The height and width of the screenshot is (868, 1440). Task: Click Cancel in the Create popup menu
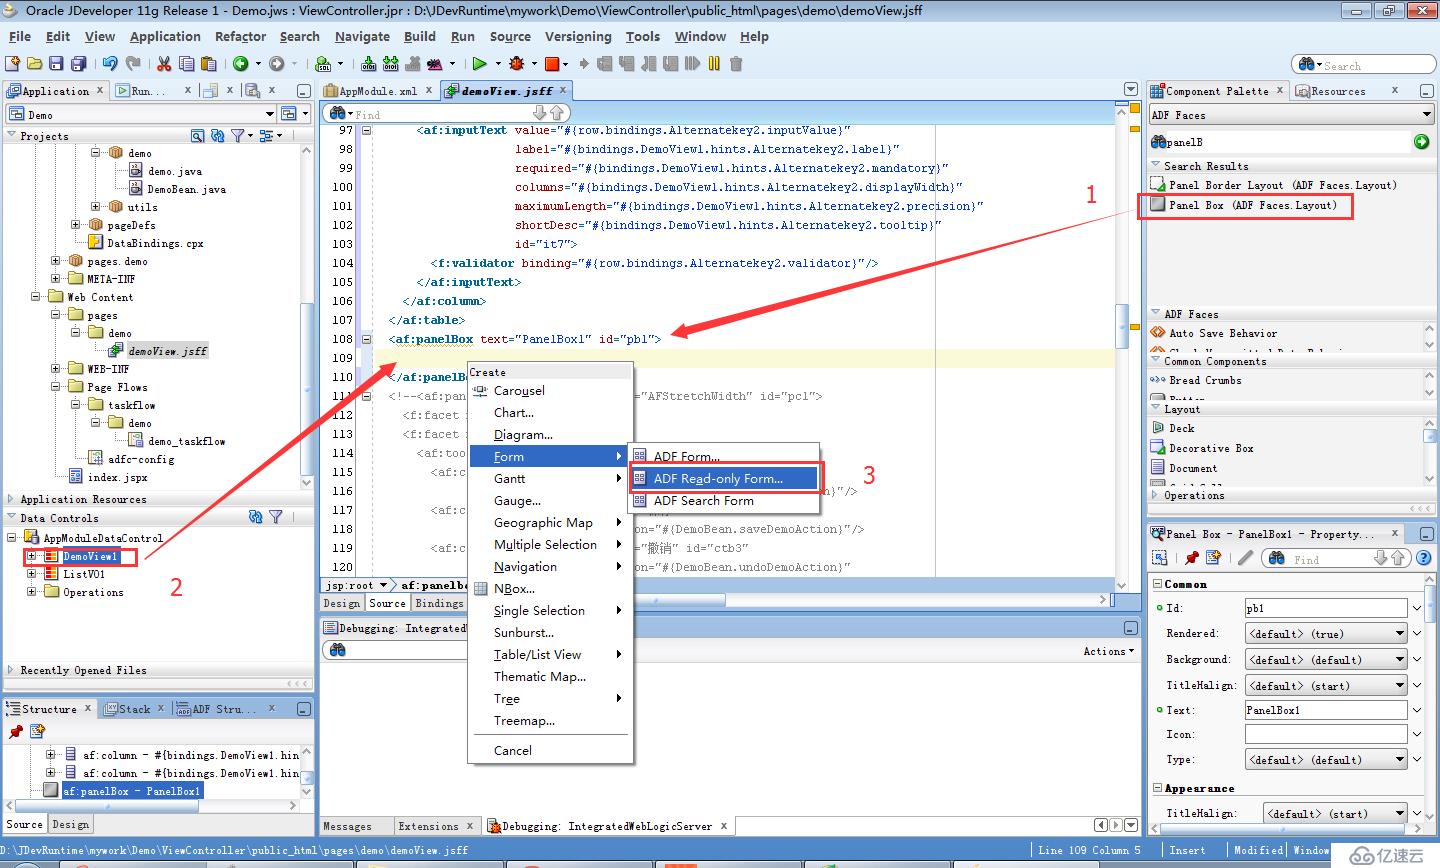click(549, 750)
